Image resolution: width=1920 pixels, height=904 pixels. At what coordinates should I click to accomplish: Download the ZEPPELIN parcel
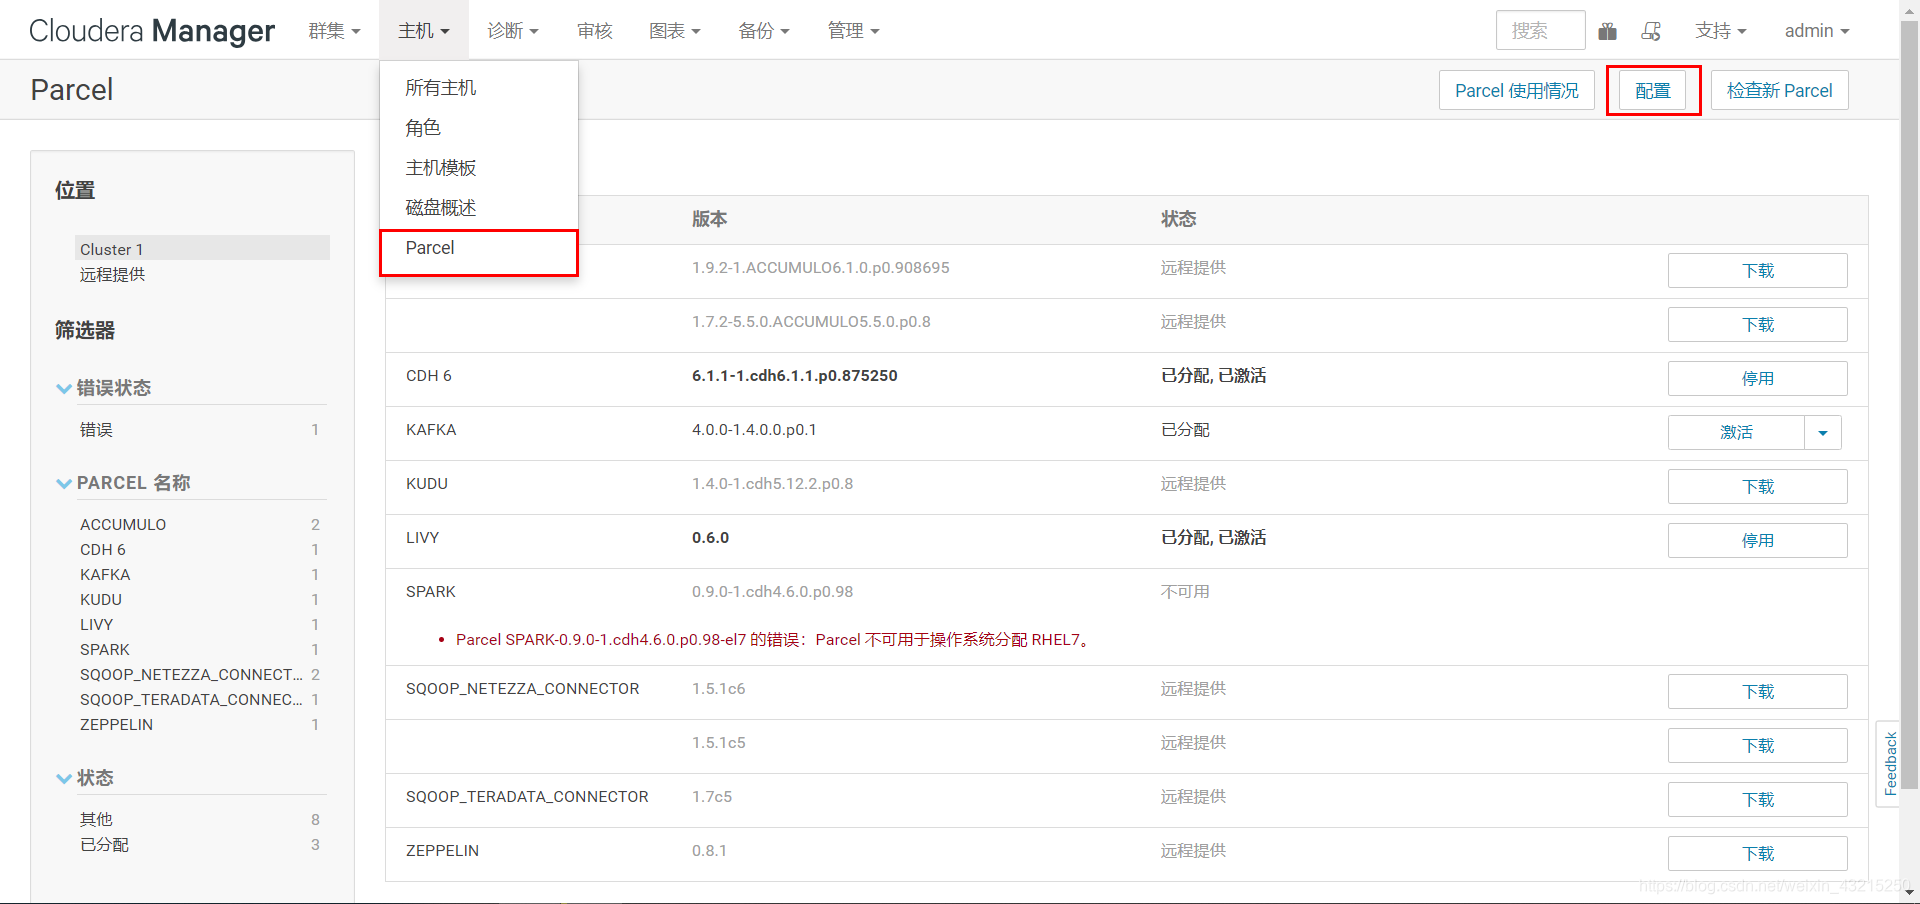(1757, 854)
